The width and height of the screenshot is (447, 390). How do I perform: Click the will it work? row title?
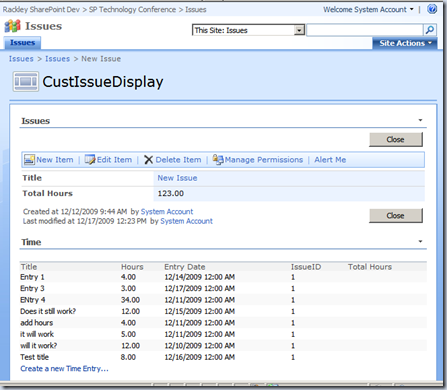[x=38, y=346]
